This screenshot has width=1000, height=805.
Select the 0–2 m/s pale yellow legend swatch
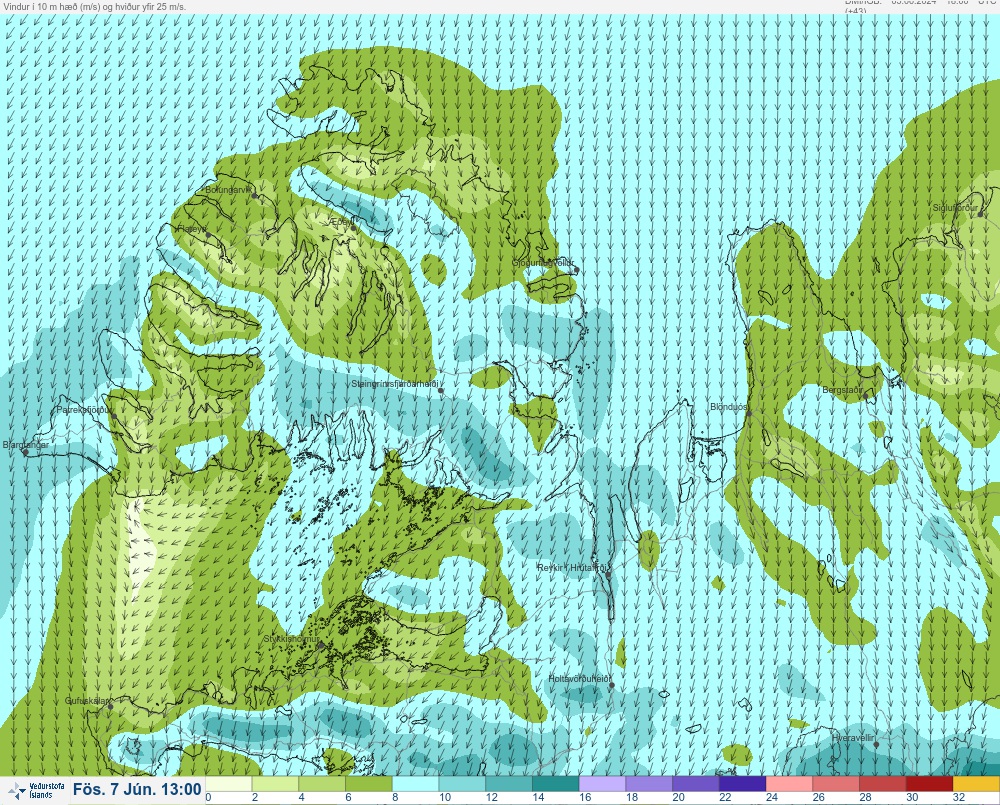pos(229,784)
